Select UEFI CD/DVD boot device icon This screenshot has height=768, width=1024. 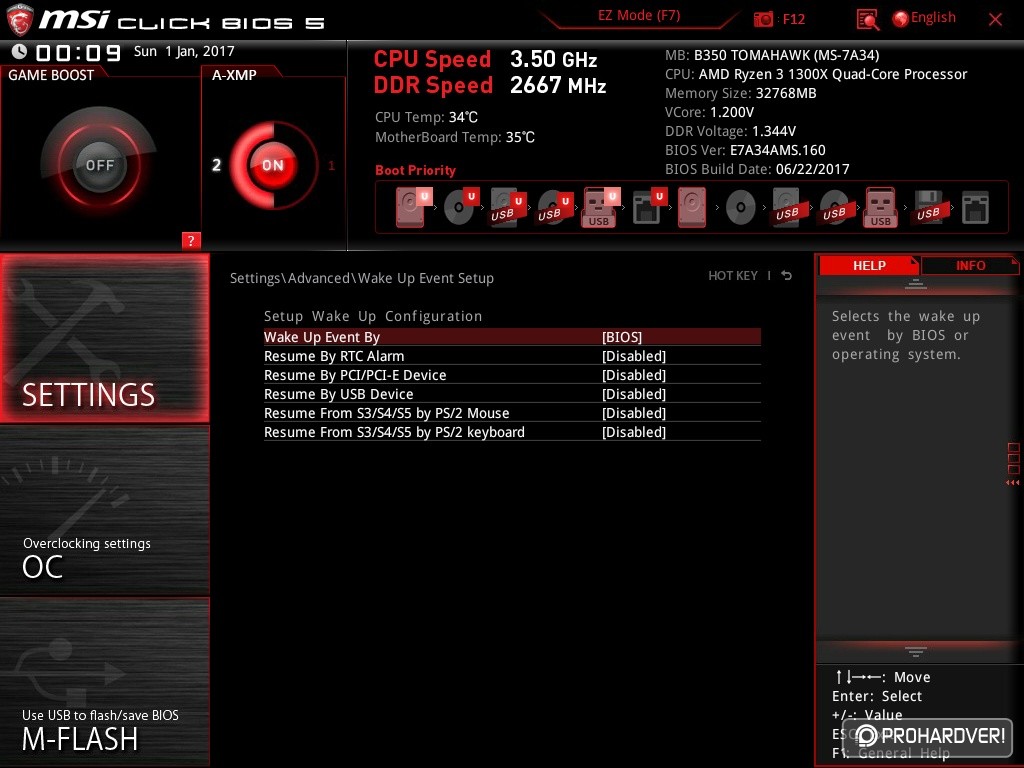461,207
